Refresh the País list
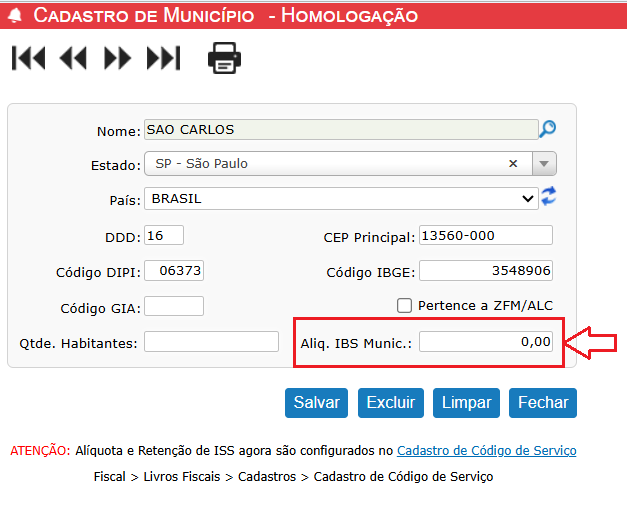Screen dimensions: 627x516 pos(548,197)
